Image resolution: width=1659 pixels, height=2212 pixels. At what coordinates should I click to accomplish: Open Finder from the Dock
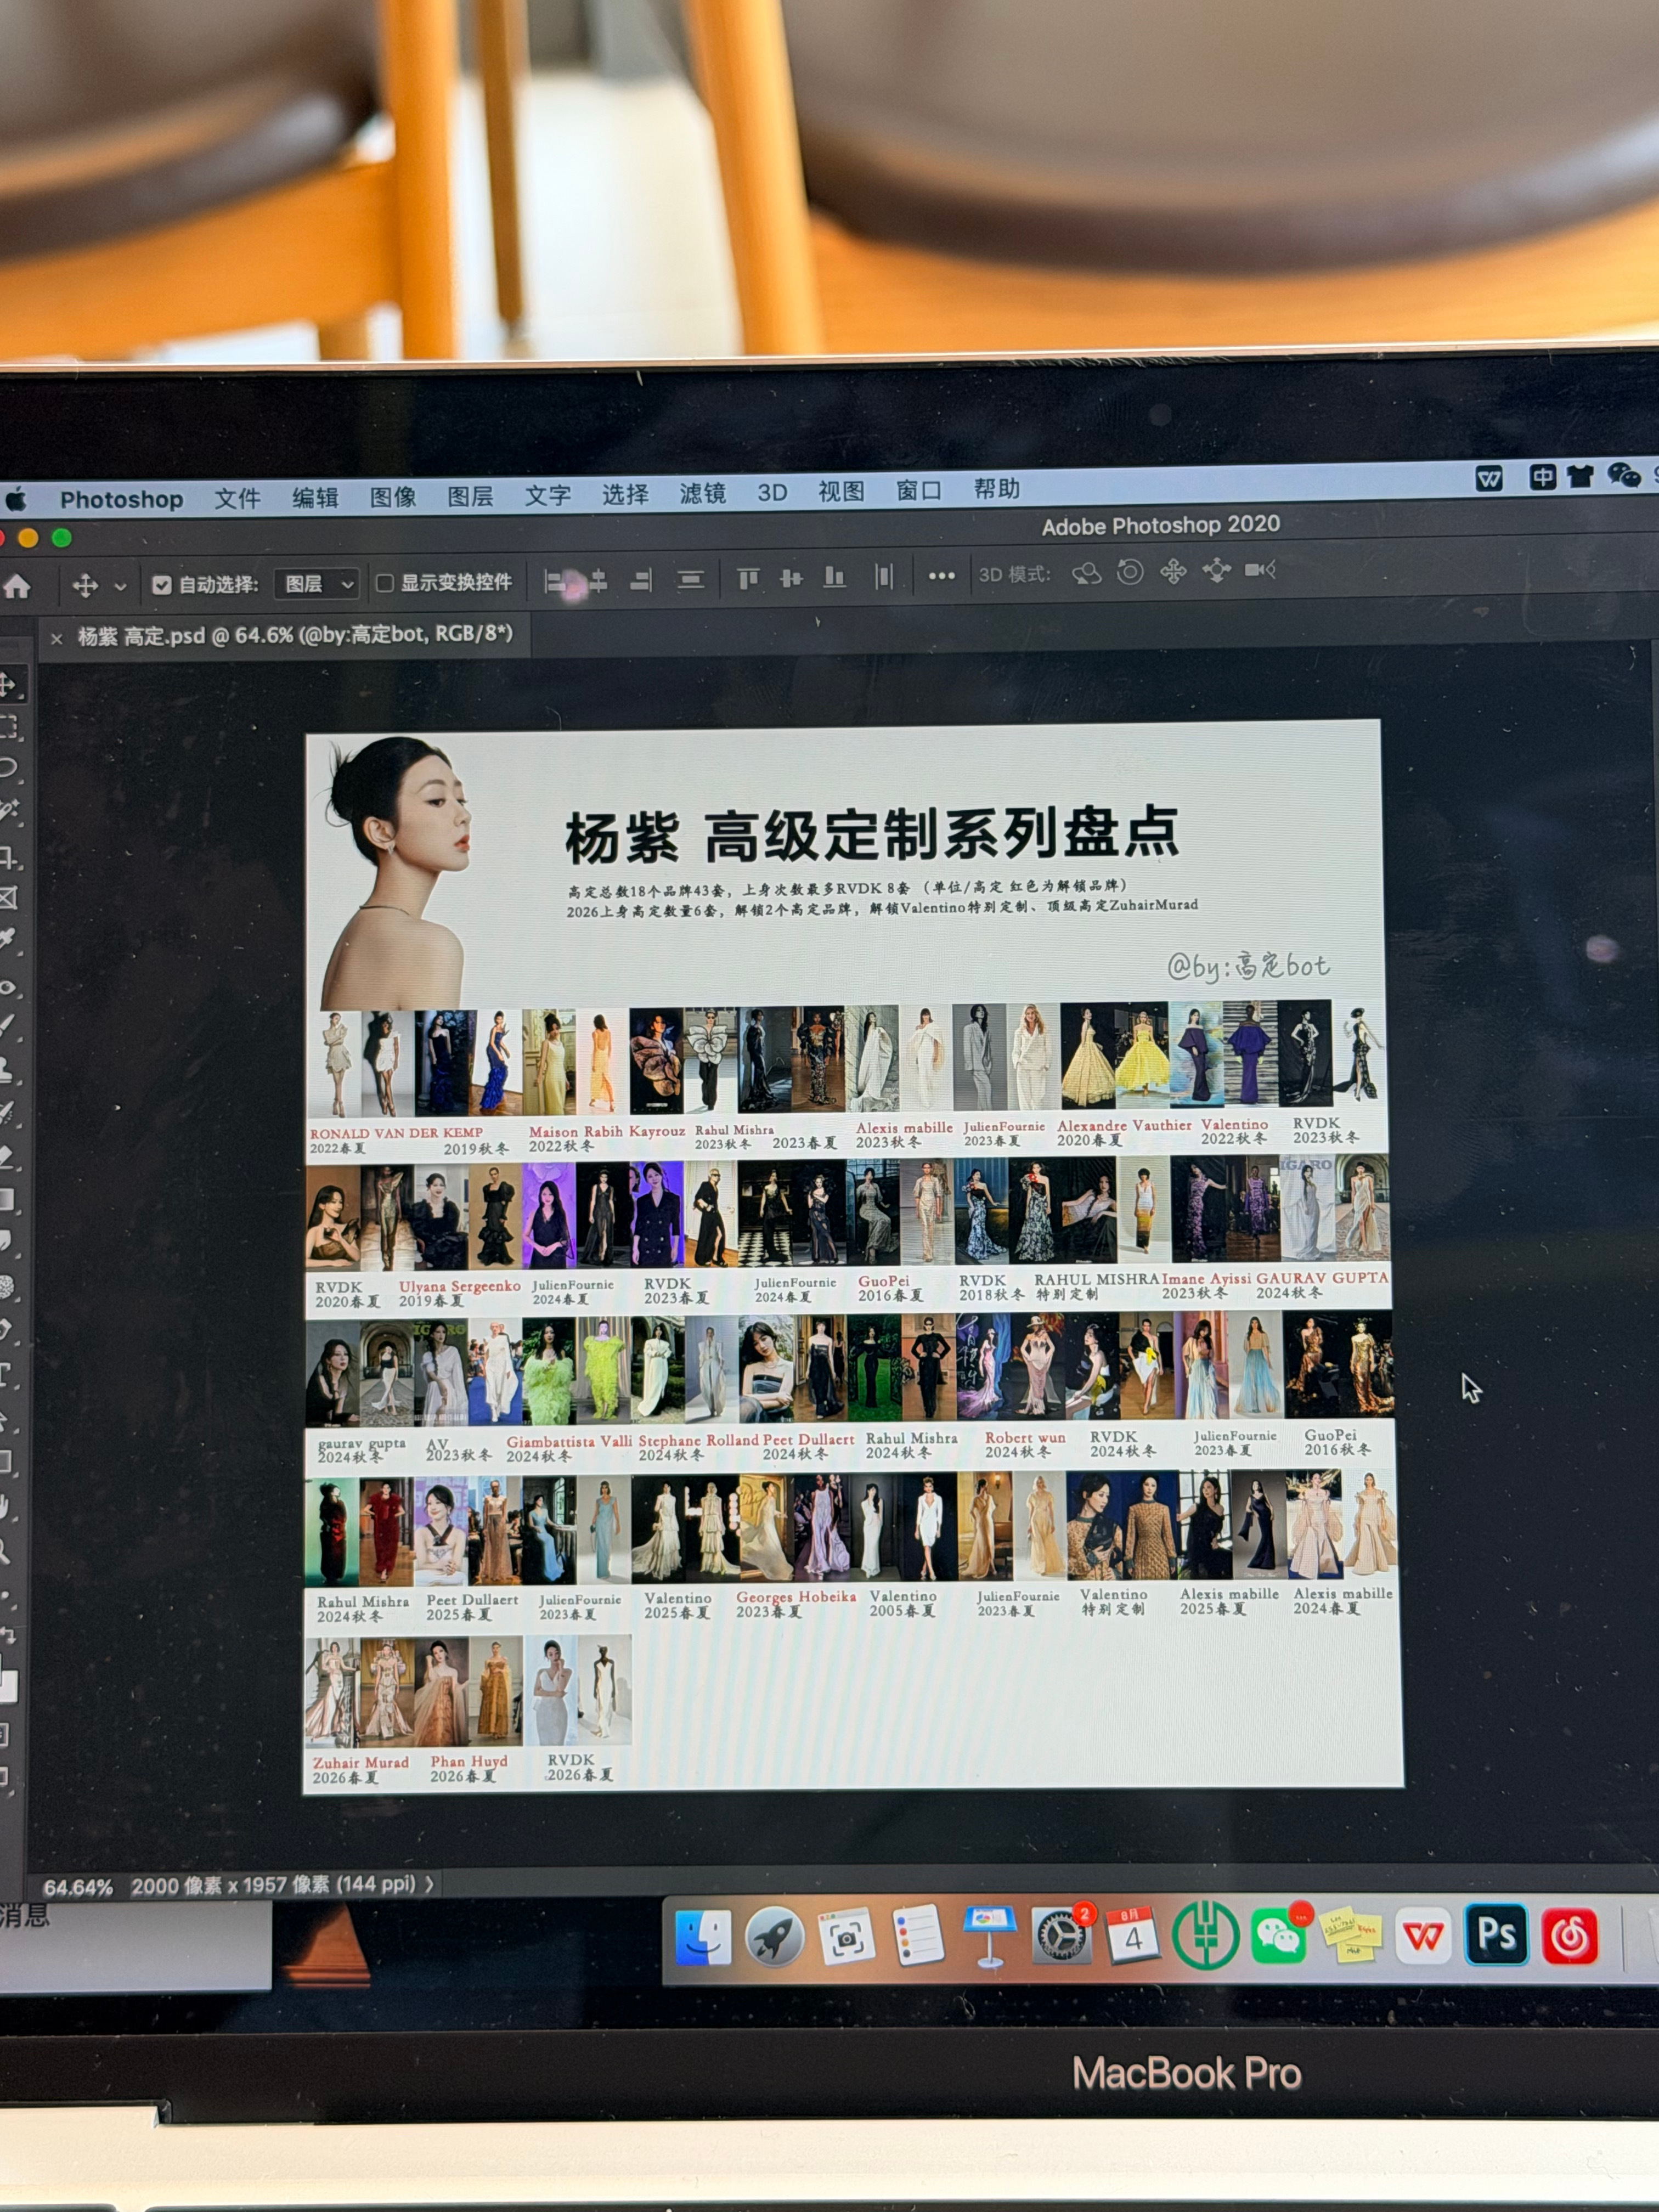pyautogui.click(x=703, y=1937)
